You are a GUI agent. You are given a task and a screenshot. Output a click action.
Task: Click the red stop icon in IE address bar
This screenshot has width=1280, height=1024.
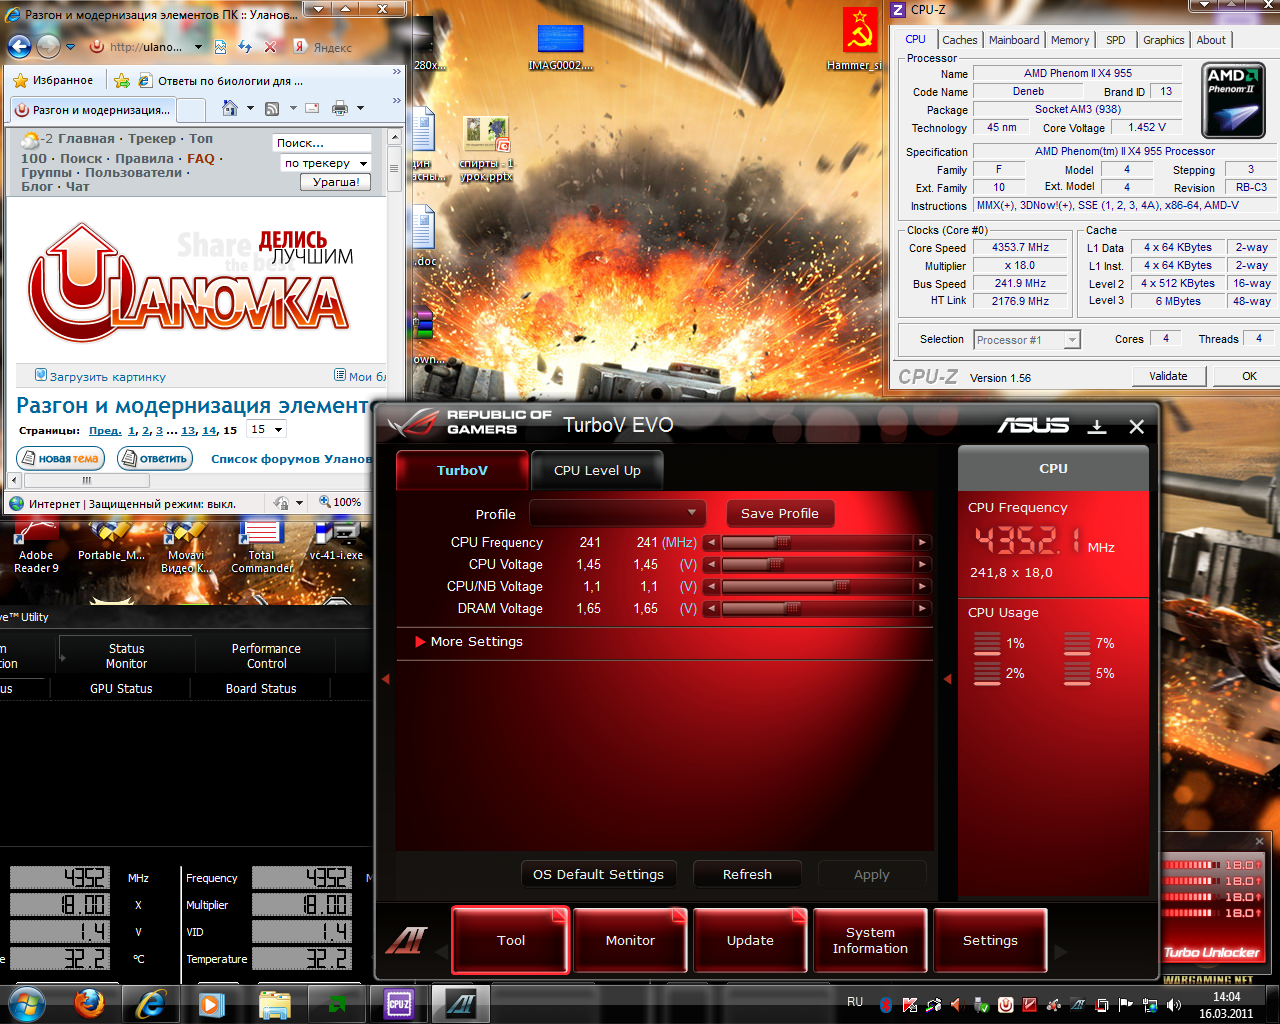click(x=270, y=47)
